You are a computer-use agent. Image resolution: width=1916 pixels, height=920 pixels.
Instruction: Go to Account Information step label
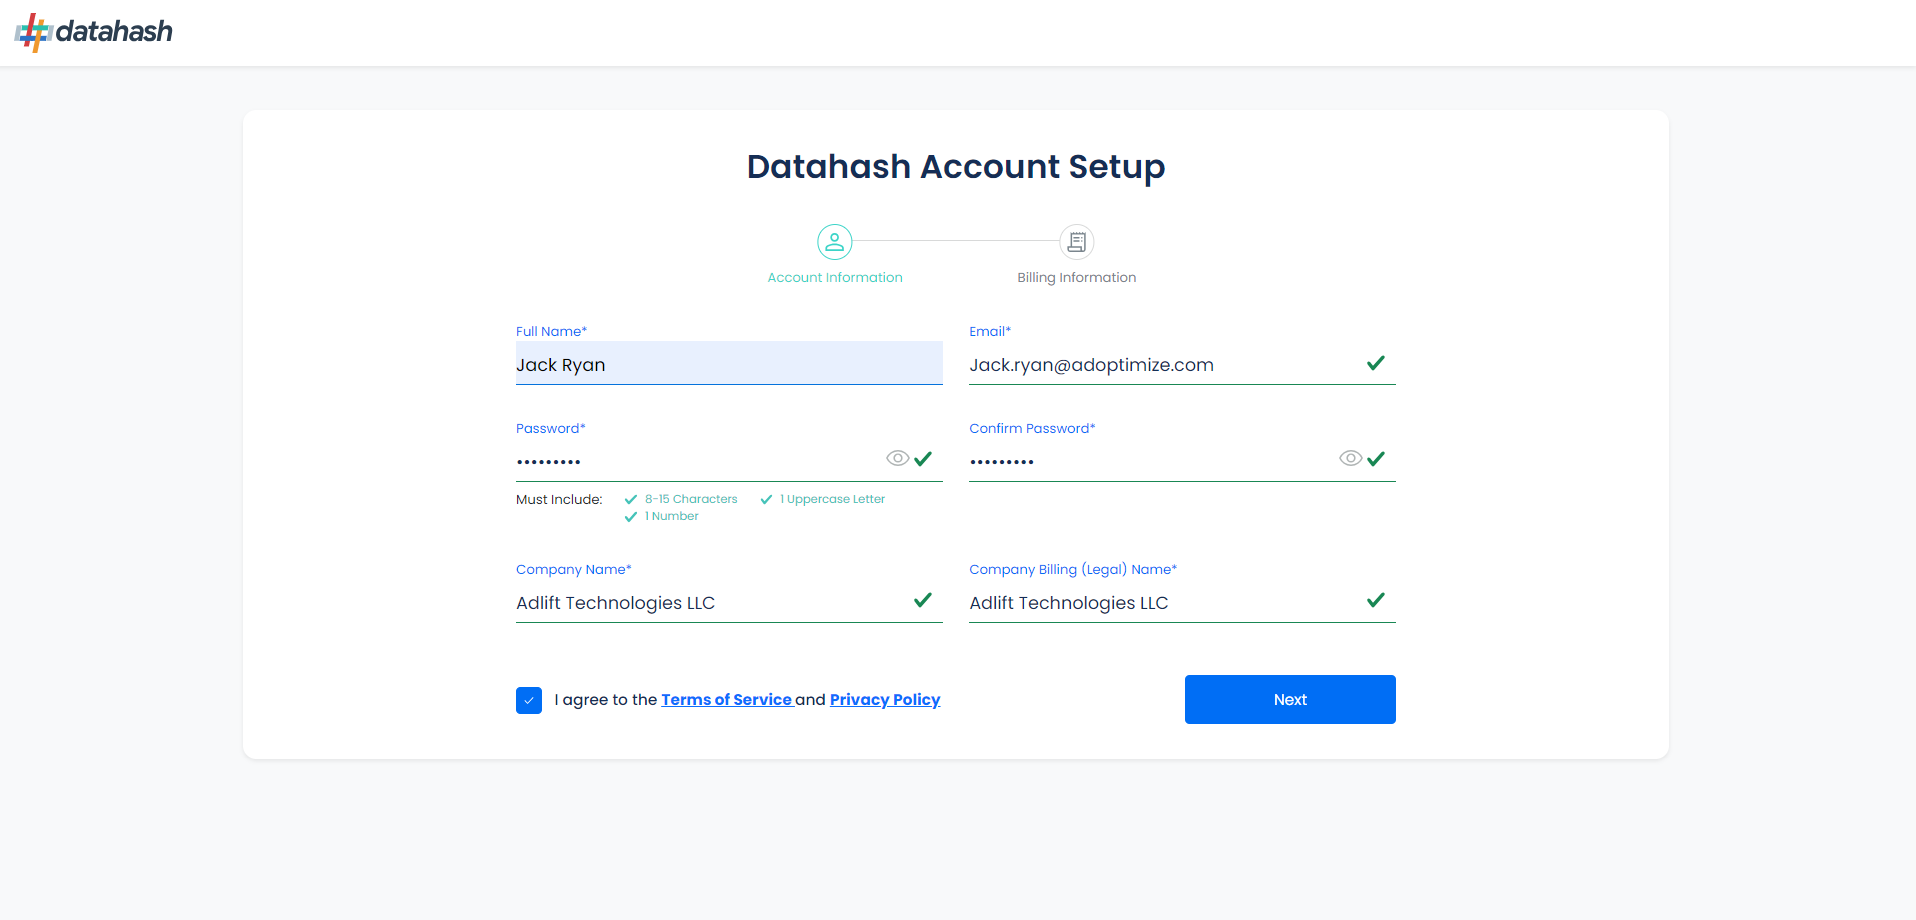point(835,278)
